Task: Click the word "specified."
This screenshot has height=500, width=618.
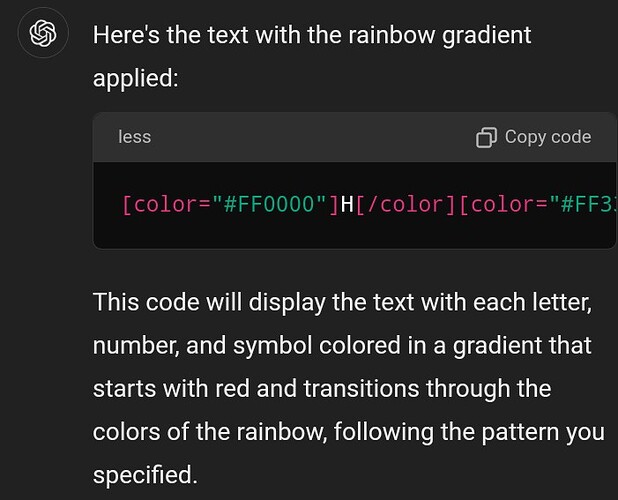Action: click(x=145, y=475)
